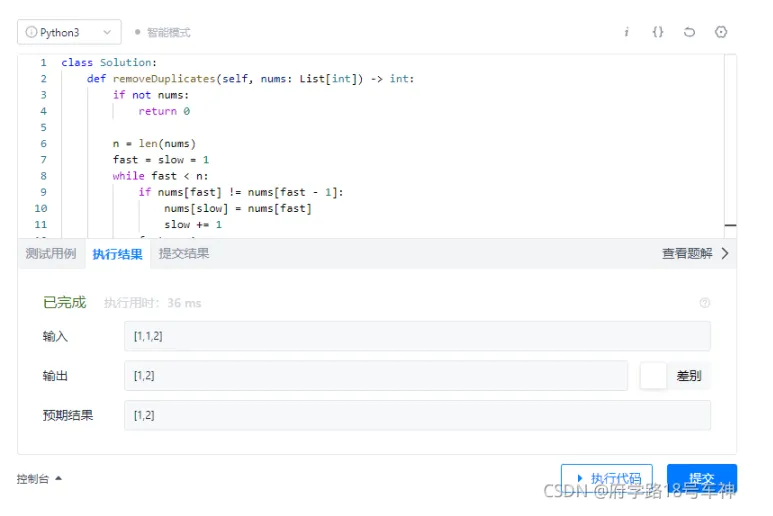Image resolution: width=773 pixels, height=516 pixels.
Task: Open editor settings gear icon
Action: pos(721,32)
